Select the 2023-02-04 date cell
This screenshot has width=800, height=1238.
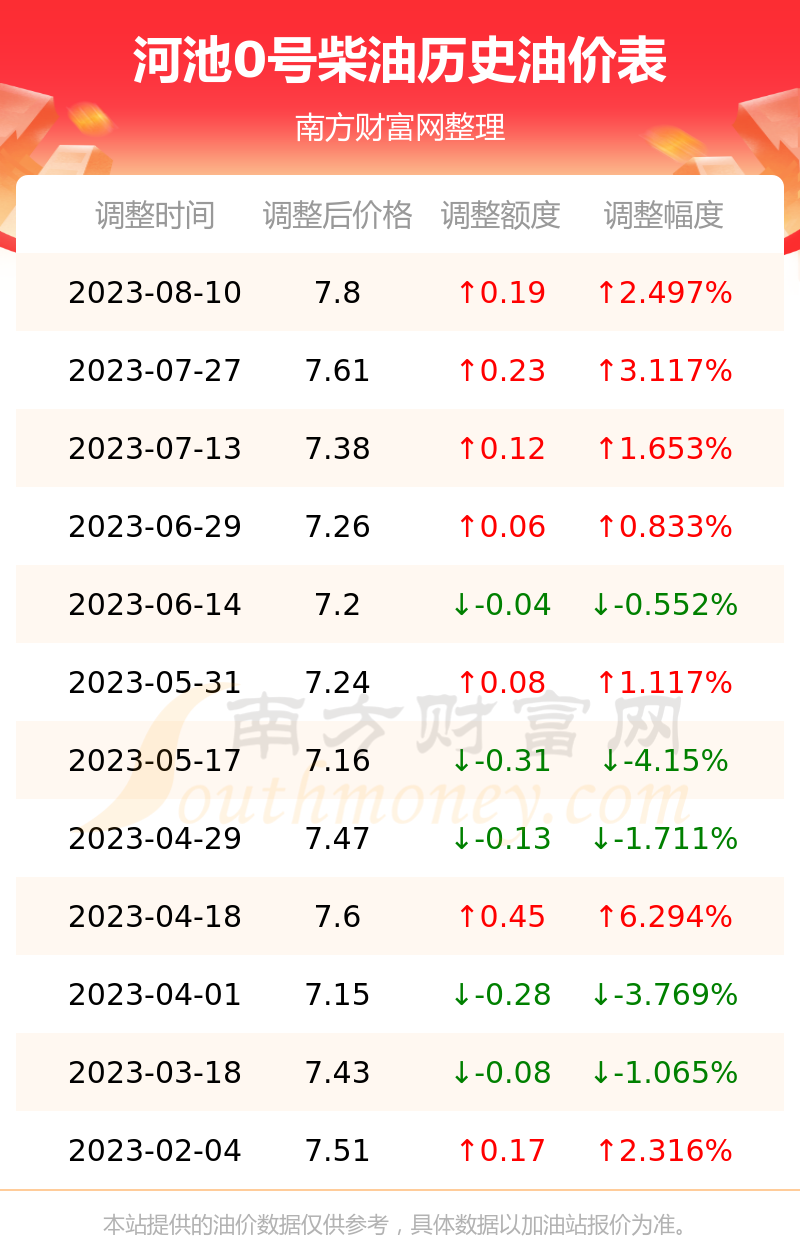point(155,1151)
